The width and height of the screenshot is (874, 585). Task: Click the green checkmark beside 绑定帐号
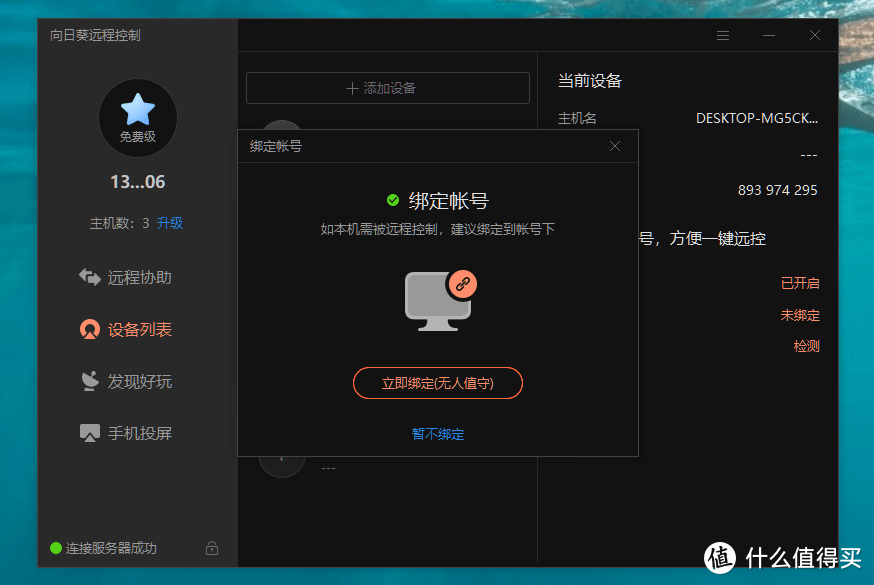[x=393, y=200]
